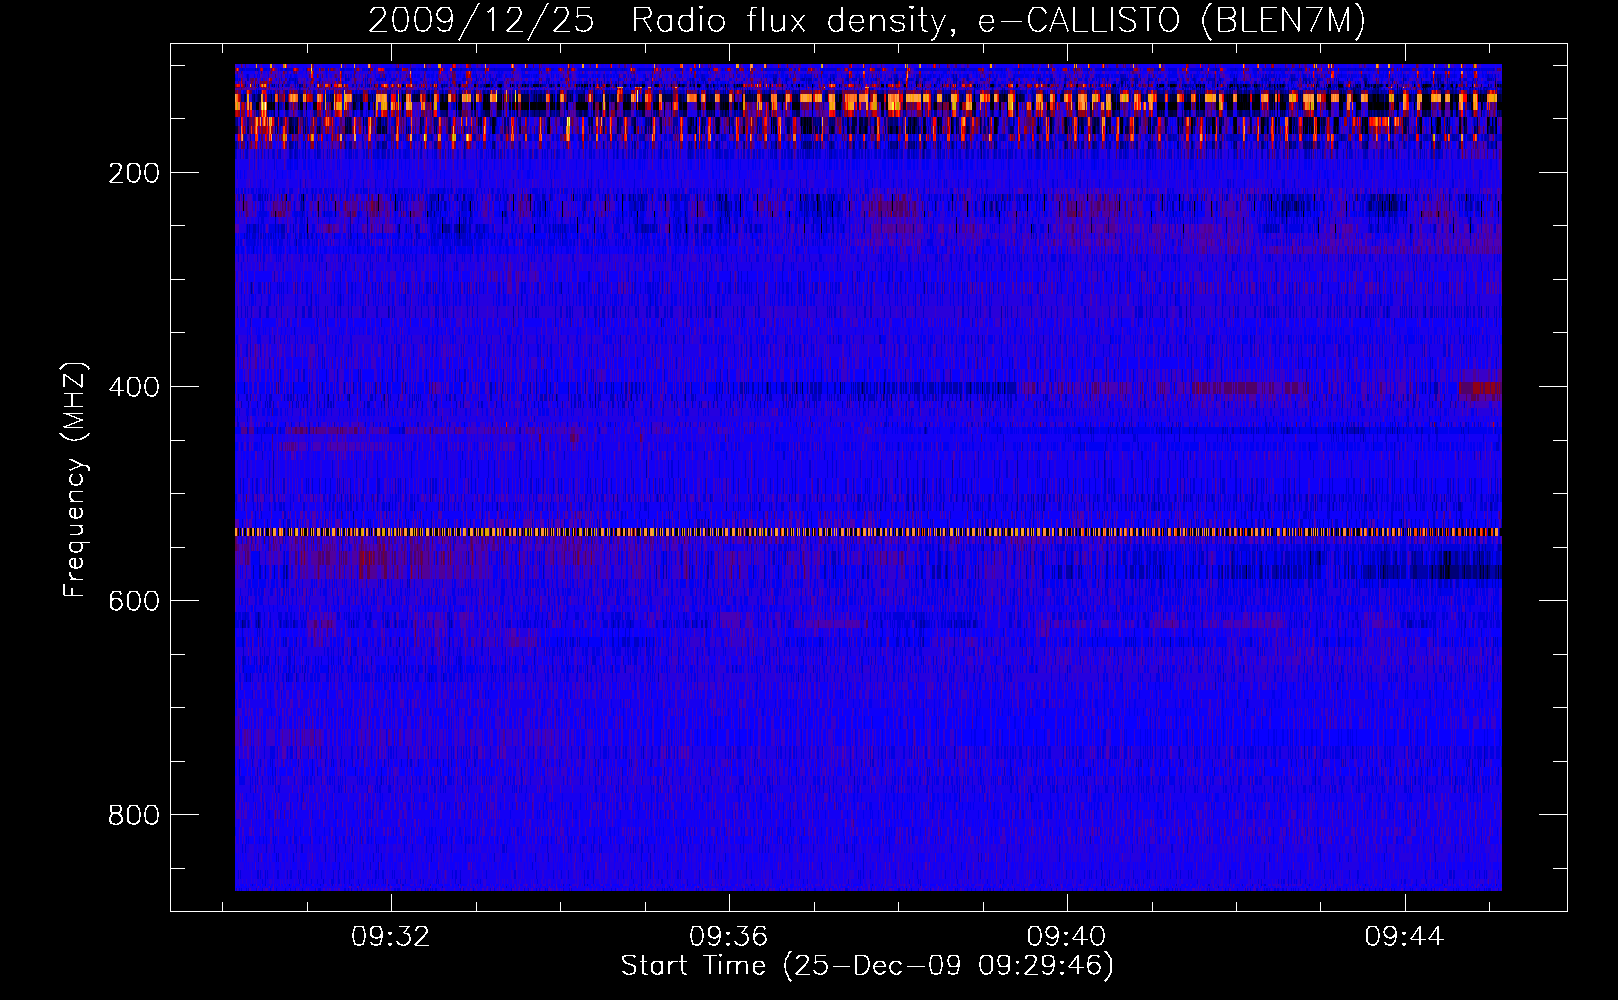Image resolution: width=1618 pixels, height=1000 pixels.
Task: Click the bright orange interference line near 540 MHz
Action: (868, 532)
